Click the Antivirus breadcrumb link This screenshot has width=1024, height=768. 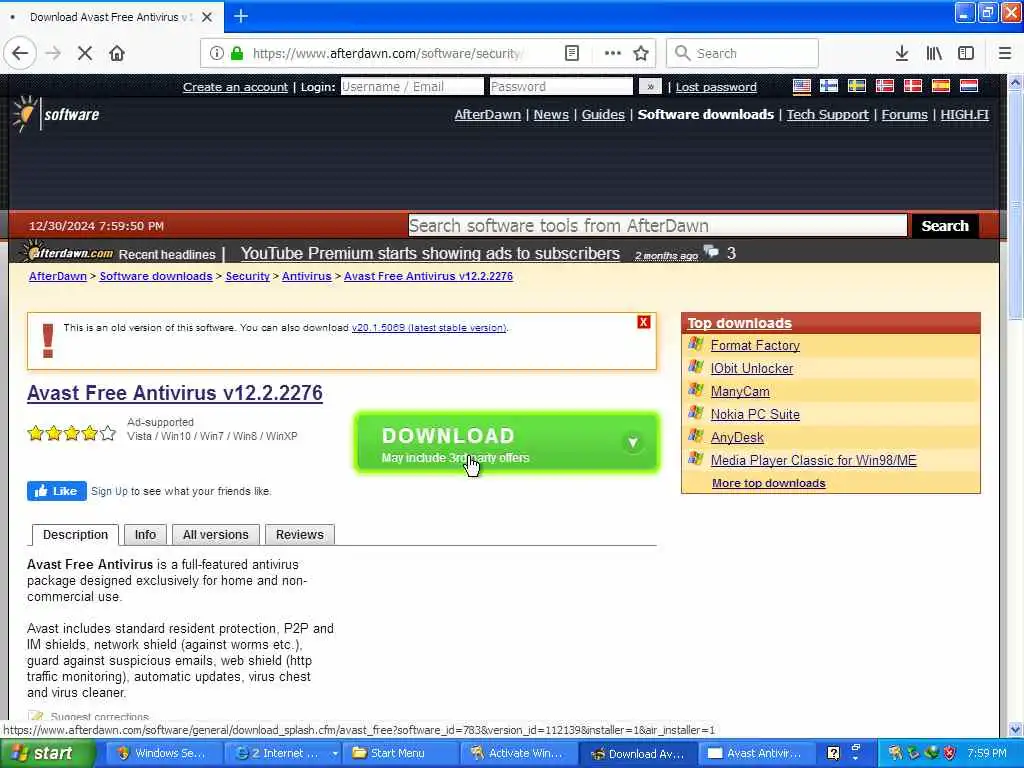point(307,276)
